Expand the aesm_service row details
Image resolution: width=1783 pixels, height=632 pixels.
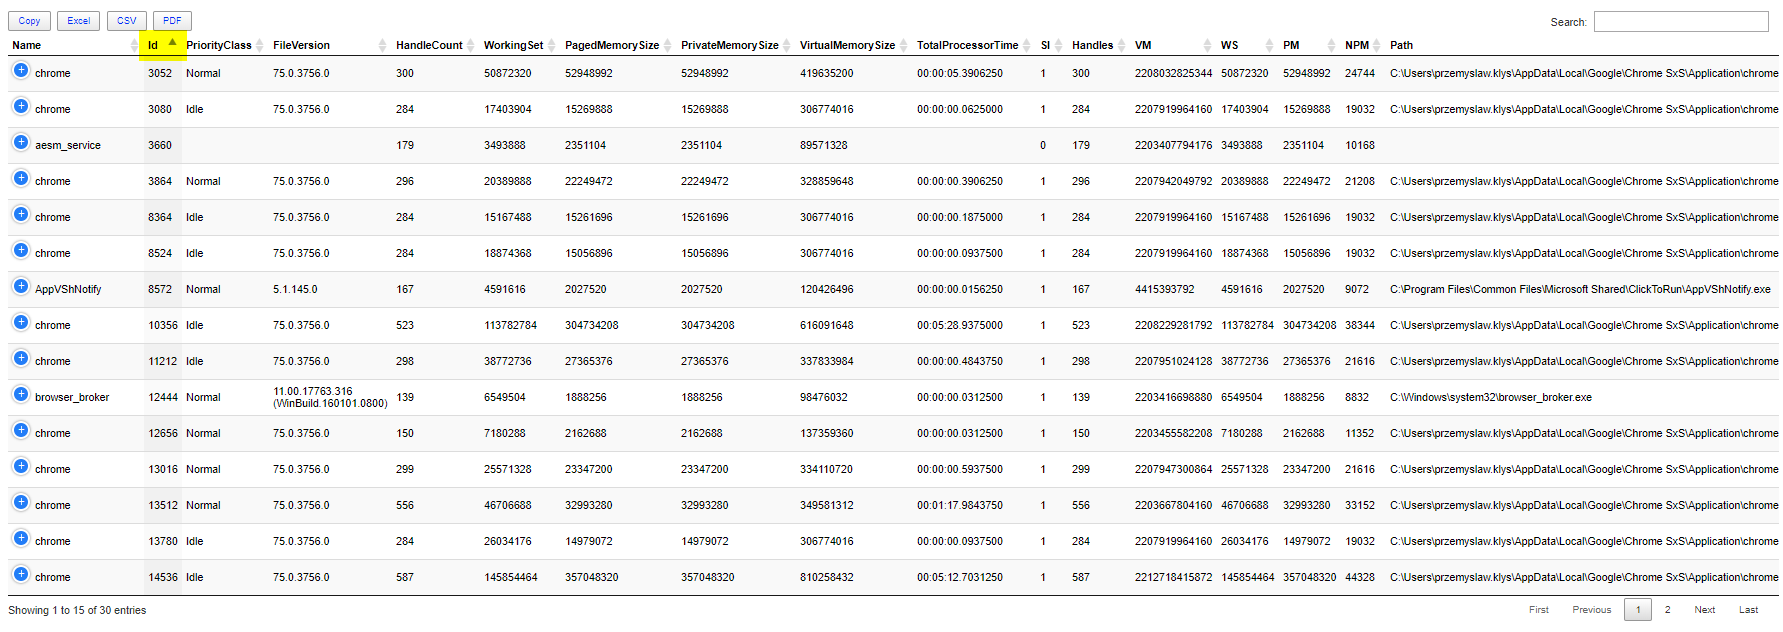click(20, 143)
